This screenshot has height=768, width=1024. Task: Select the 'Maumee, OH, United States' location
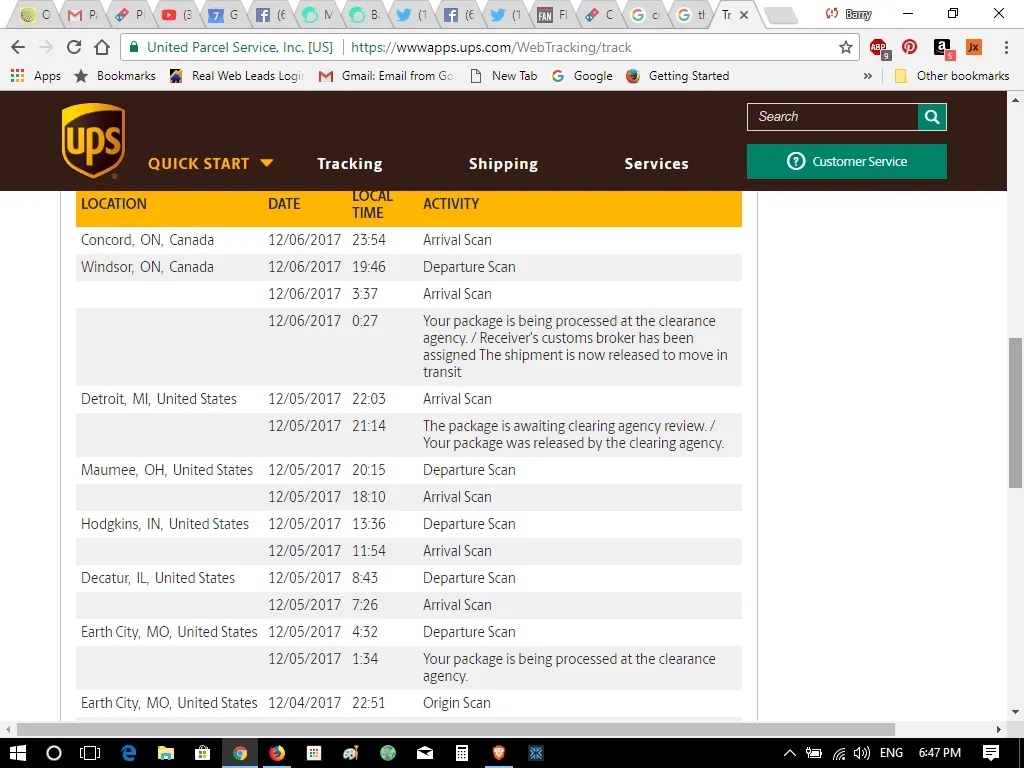(167, 470)
